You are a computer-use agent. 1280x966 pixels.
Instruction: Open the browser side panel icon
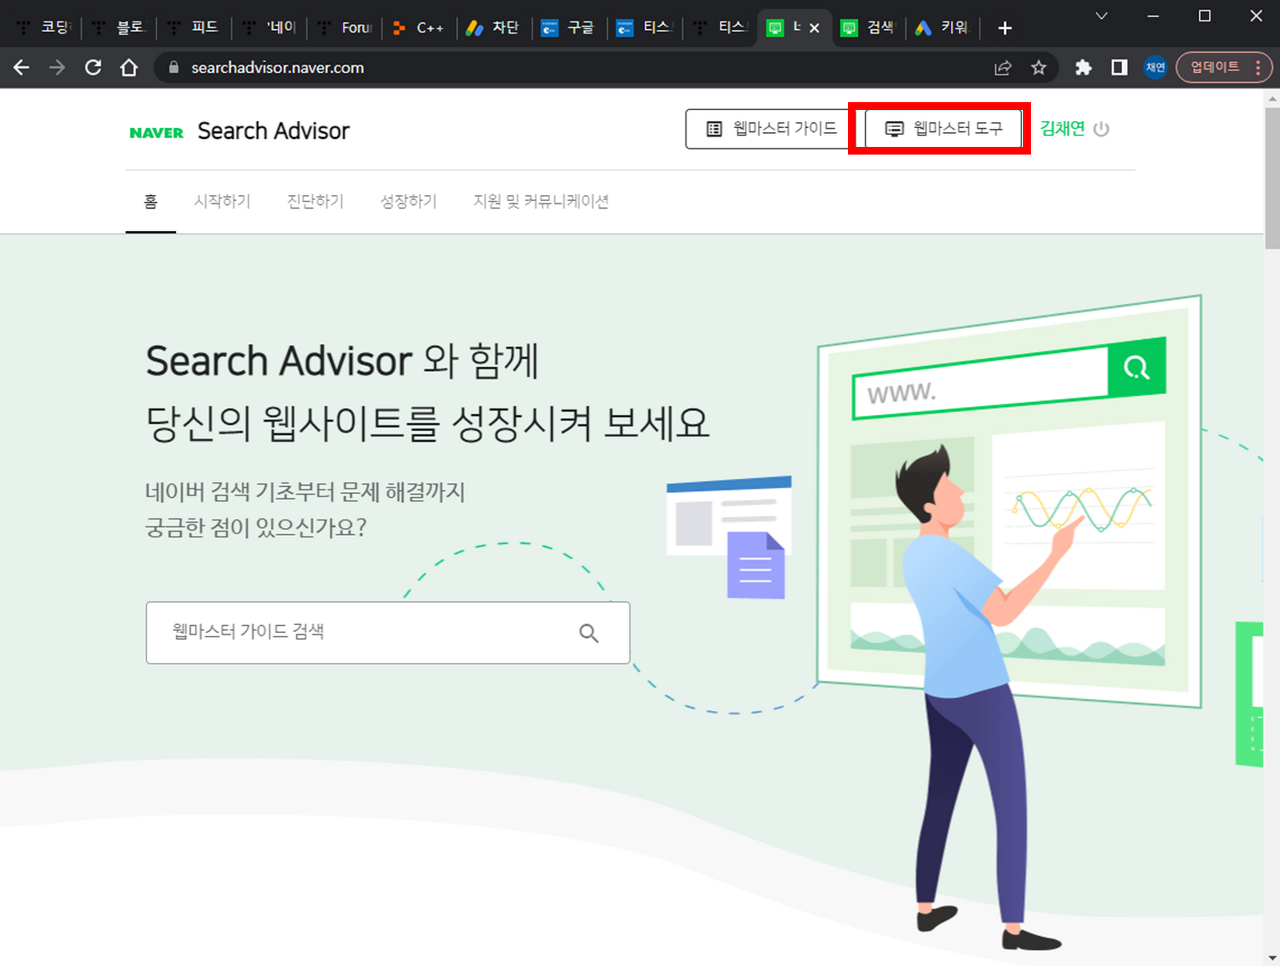point(1119,67)
